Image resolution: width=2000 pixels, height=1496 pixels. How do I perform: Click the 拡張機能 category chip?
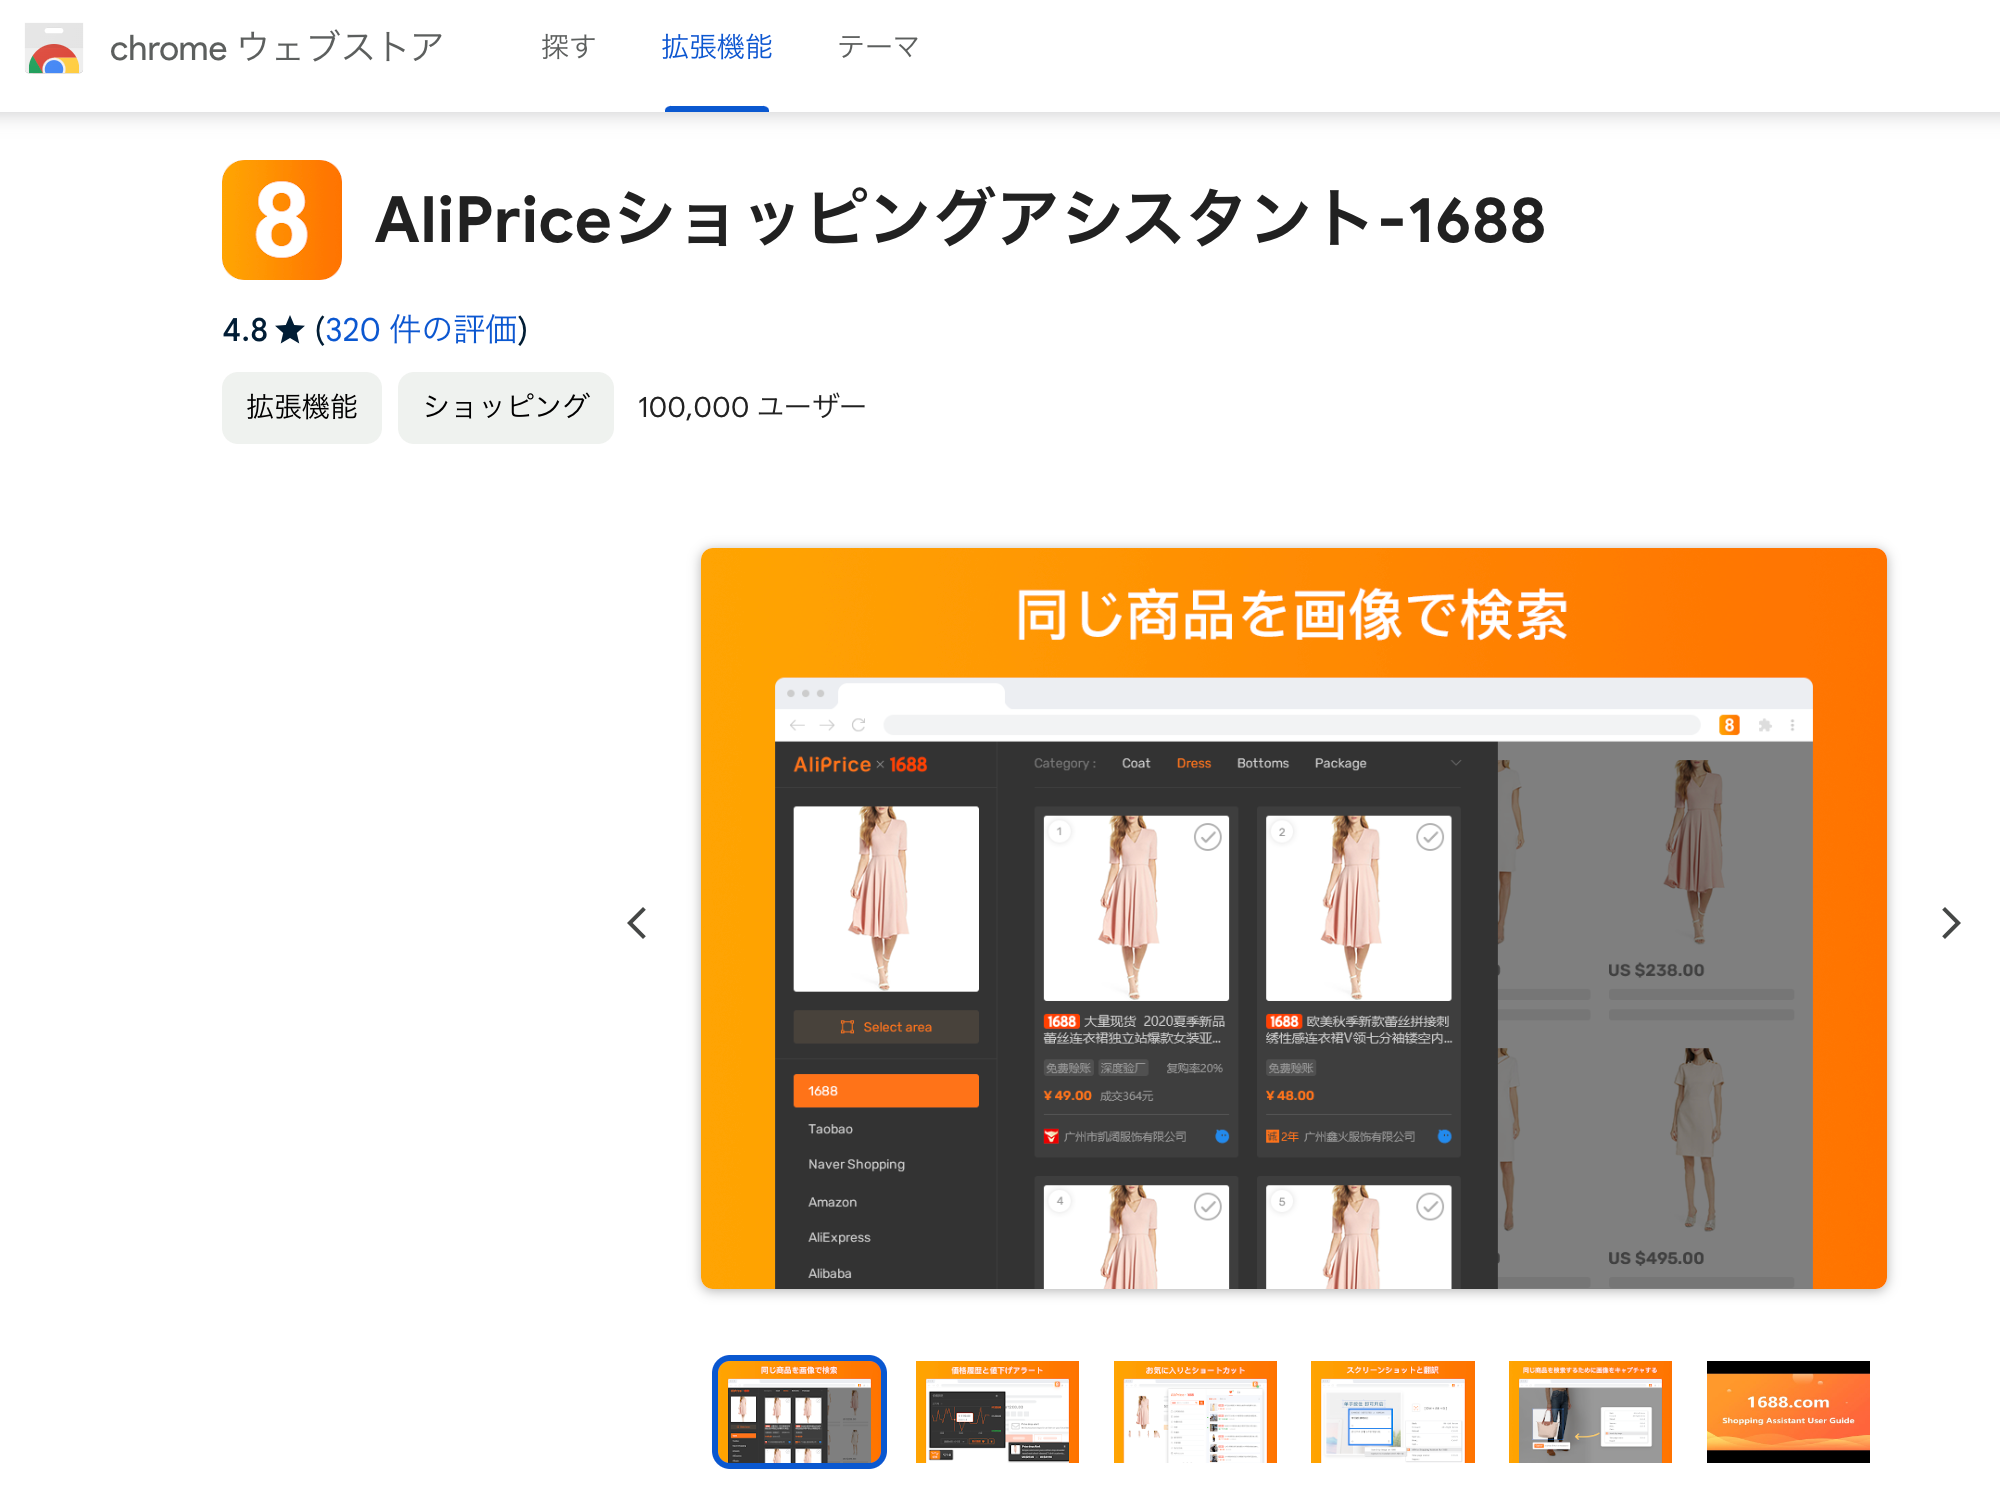tap(301, 407)
